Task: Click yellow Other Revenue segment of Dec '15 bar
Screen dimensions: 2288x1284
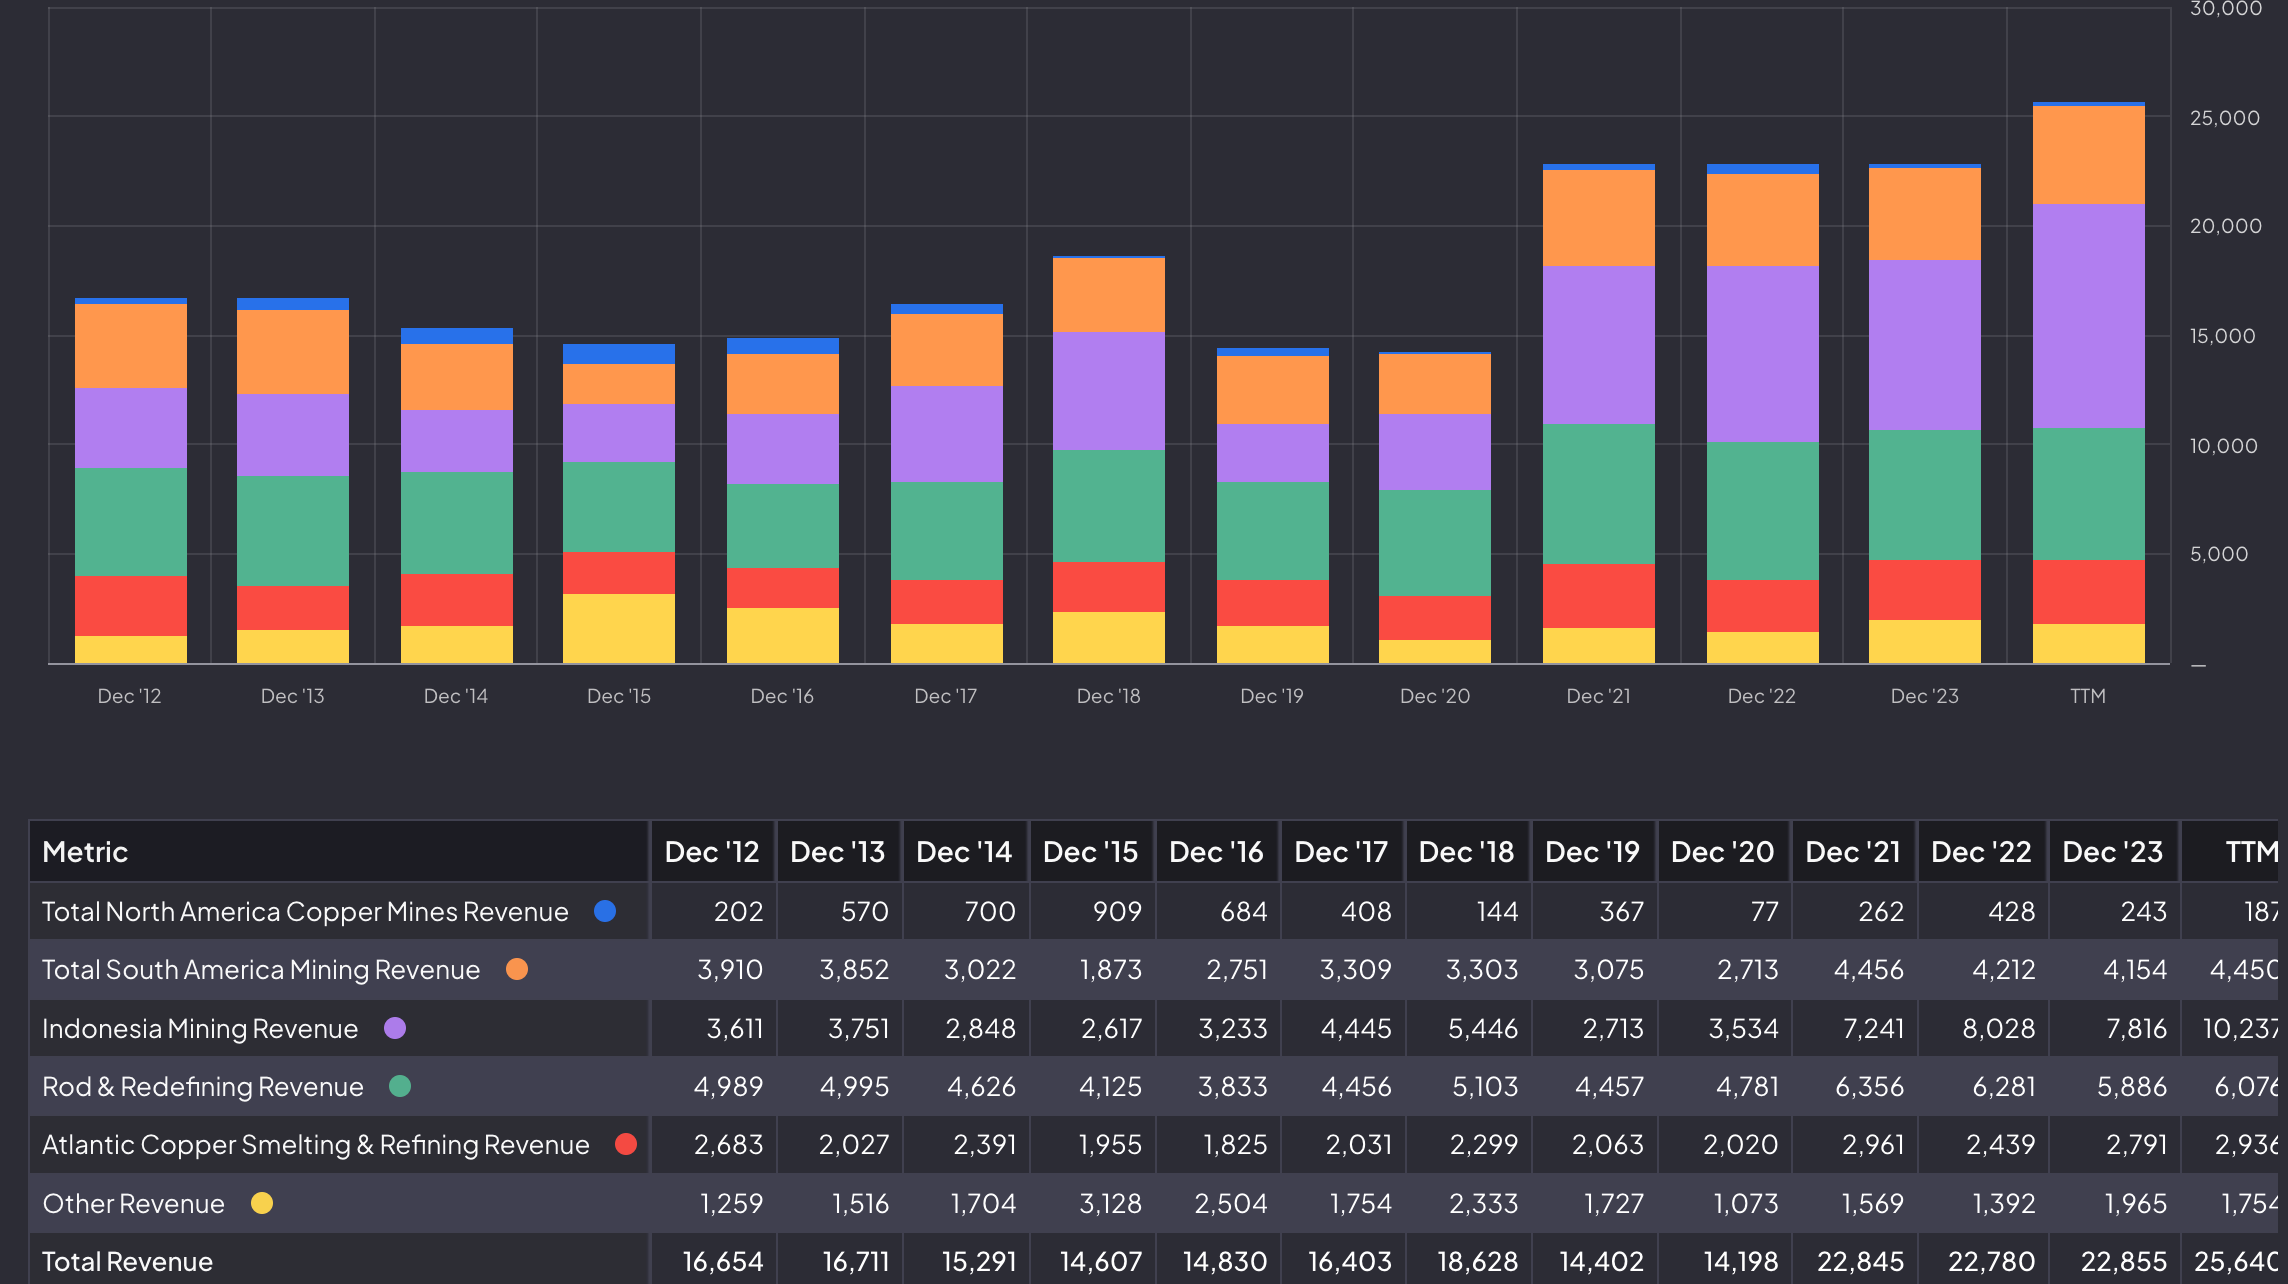Action: click(x=618, y=628)
